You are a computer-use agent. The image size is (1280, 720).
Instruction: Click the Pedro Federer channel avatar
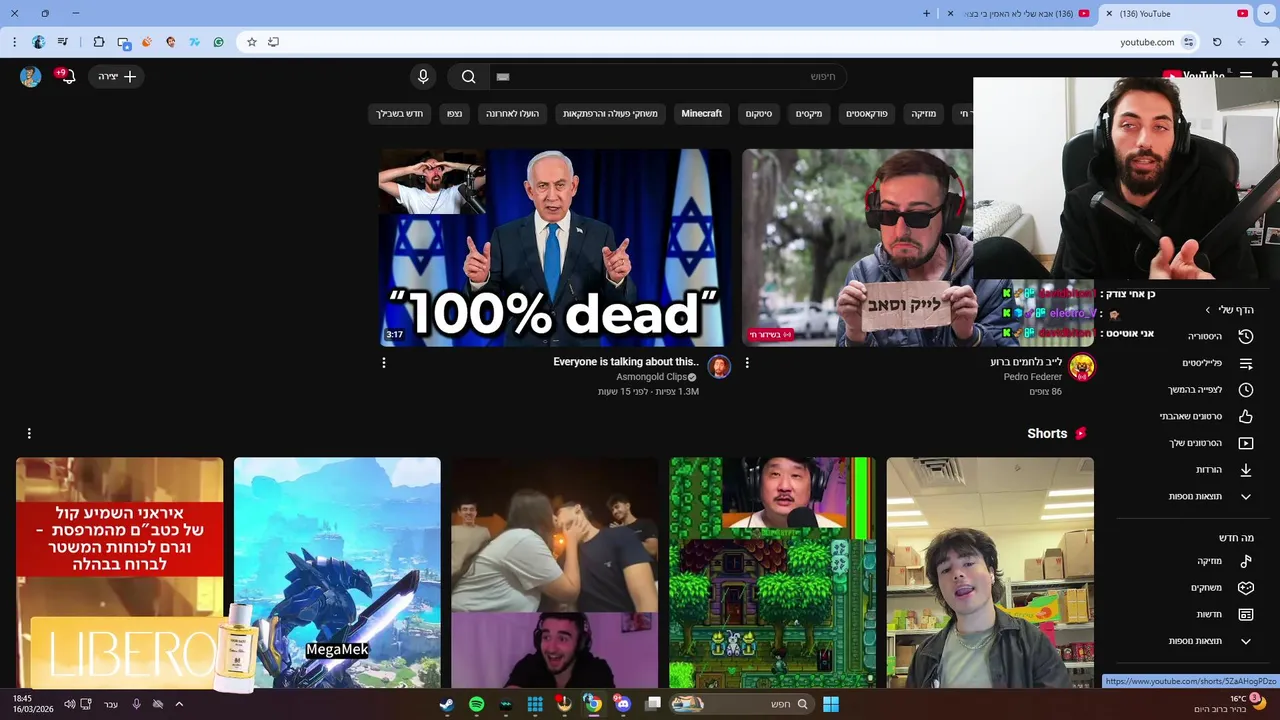point(1081,367)
